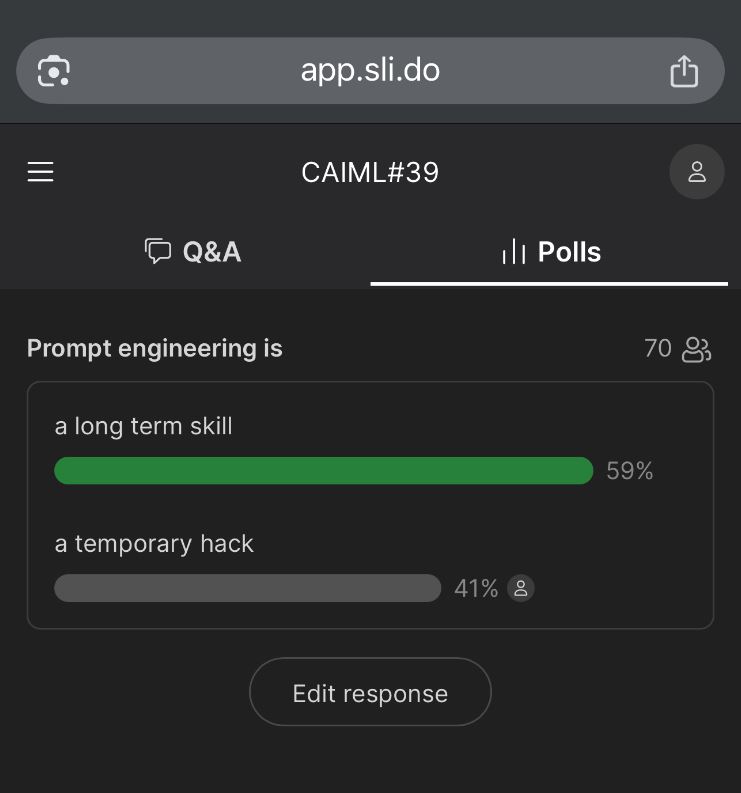The width and height of the screenshot is (741, 793).
Task: Click the gray 41% result bar
Action: tap(247, 588)
